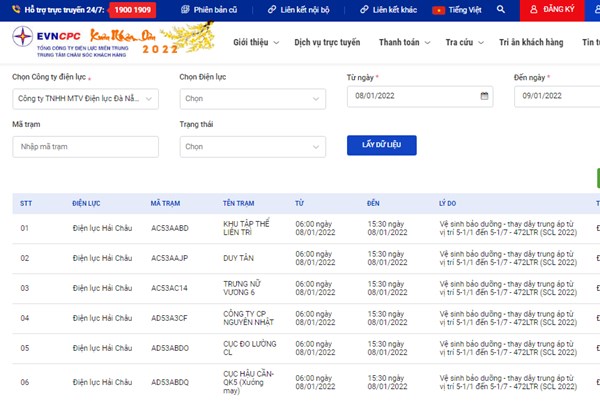Open Tri ân khách hàng menu

531,42
